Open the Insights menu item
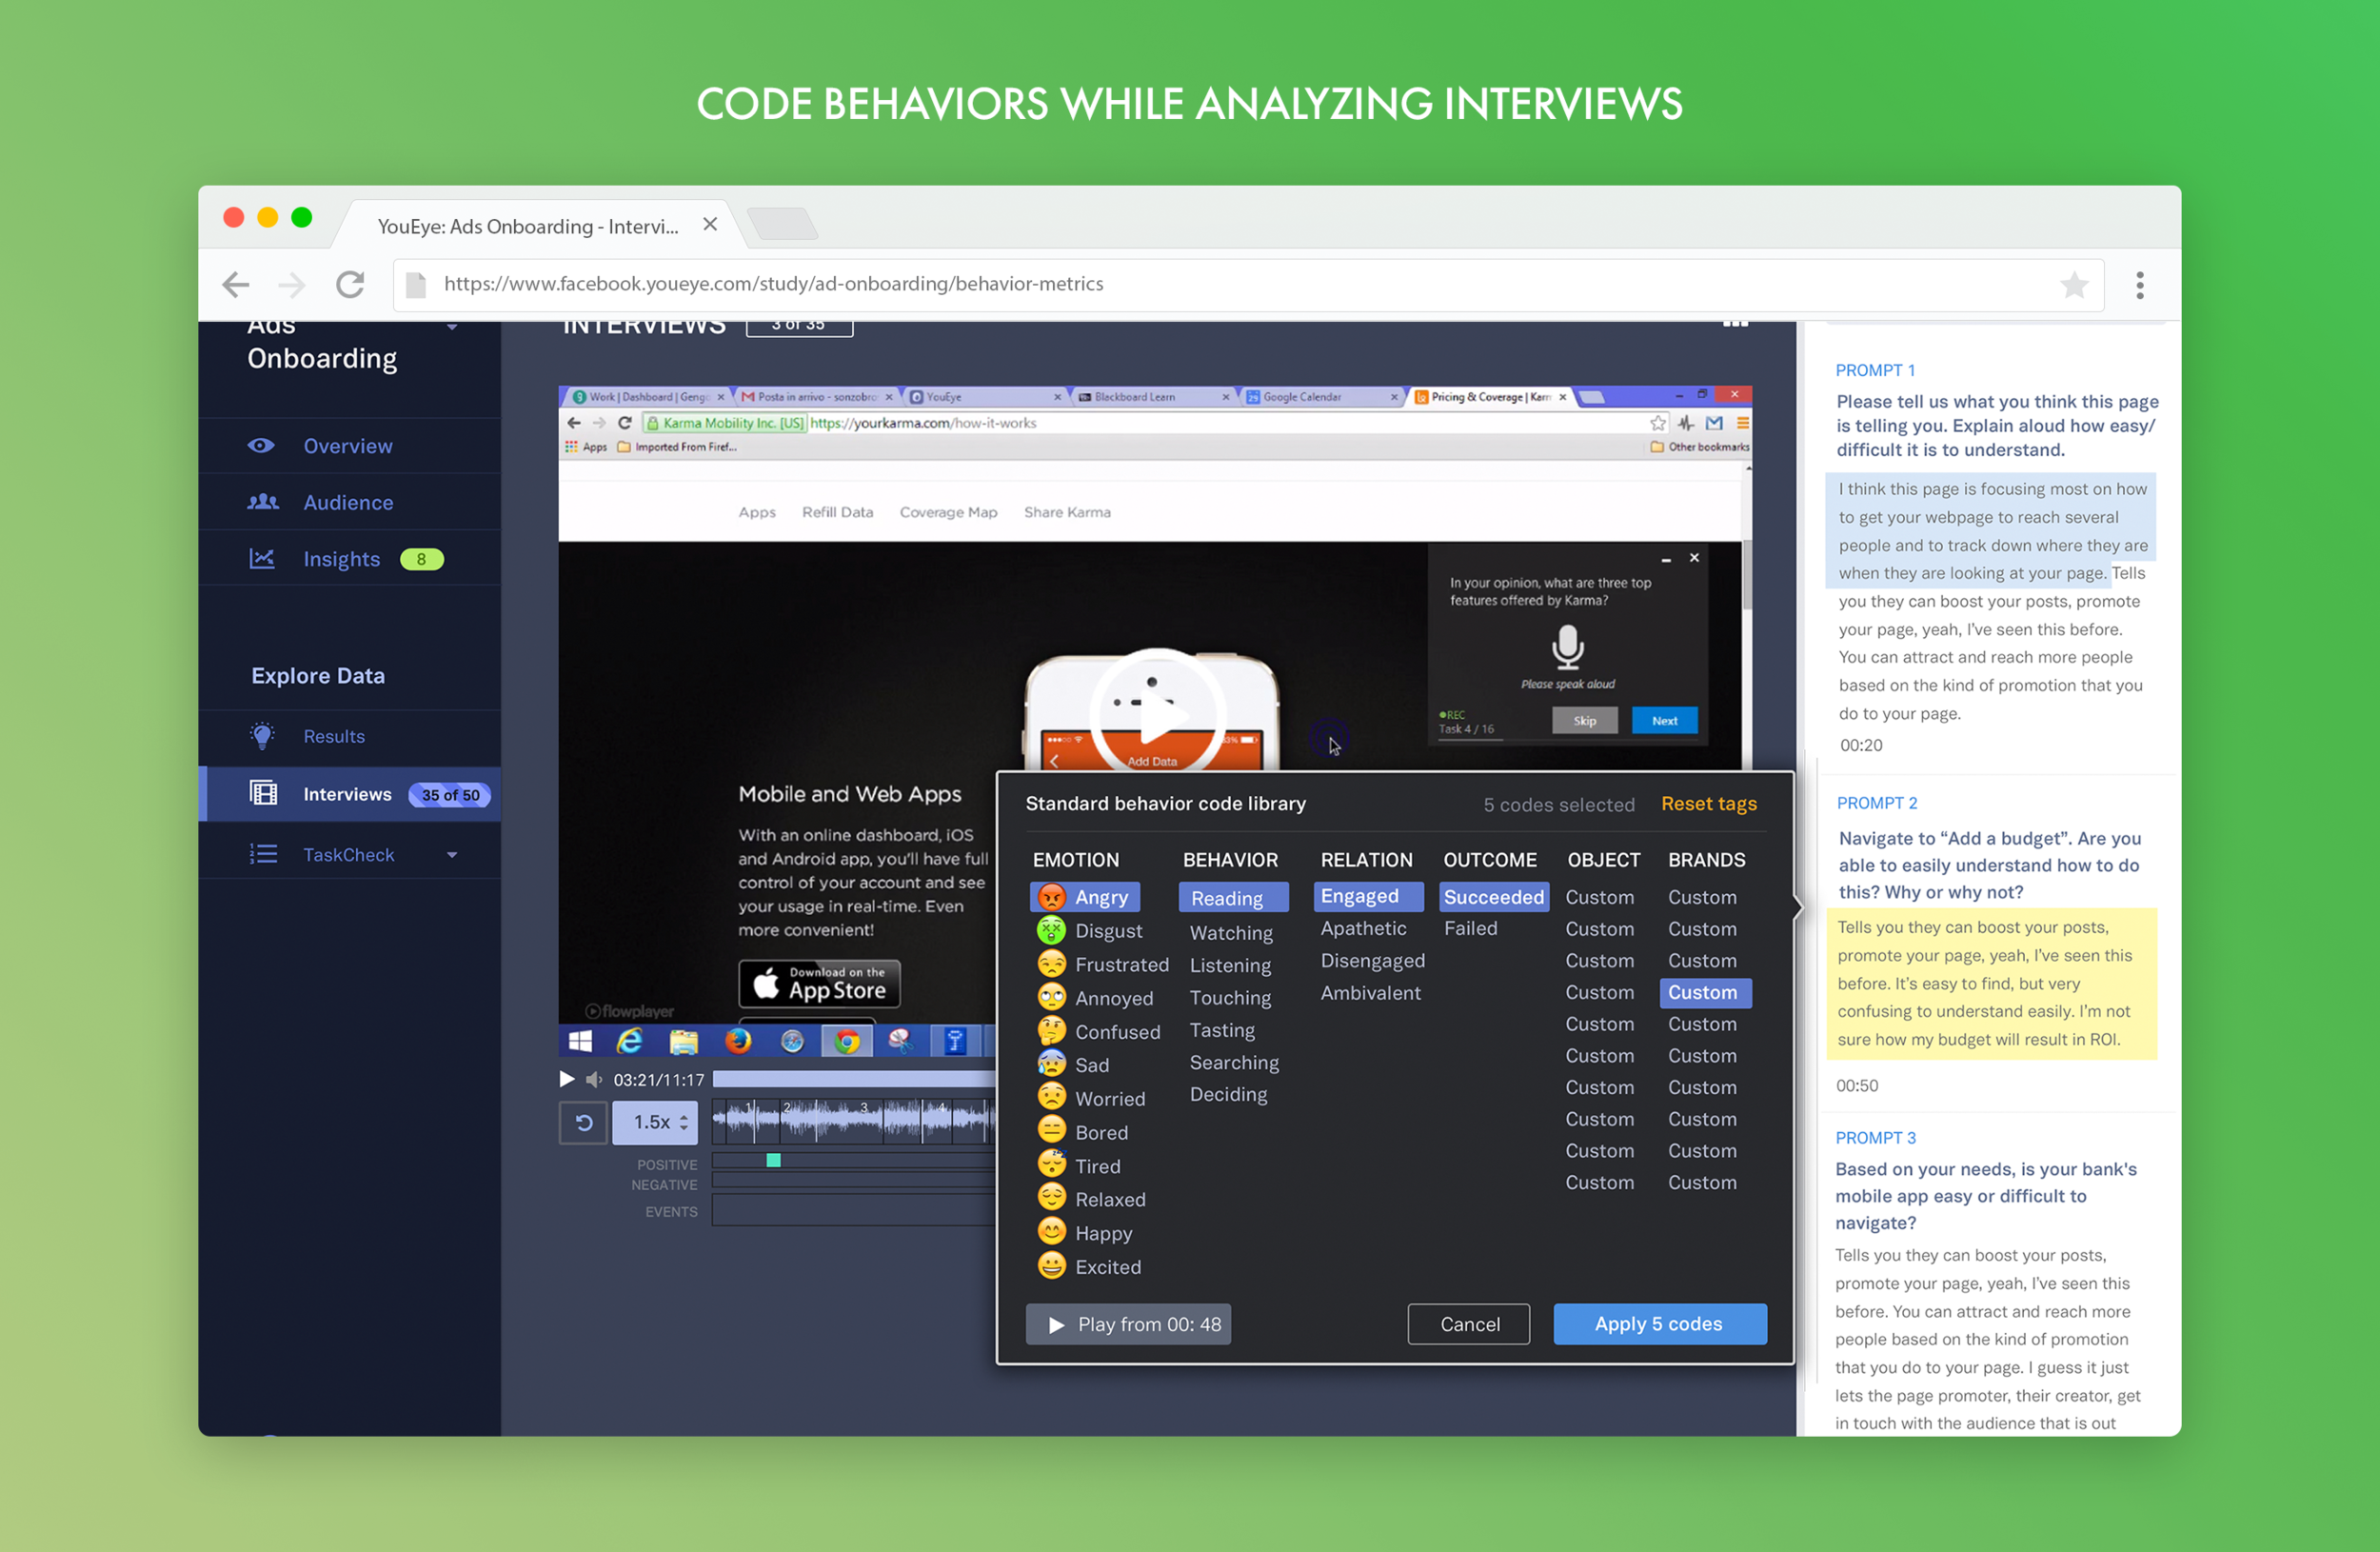 click(350, 559)
